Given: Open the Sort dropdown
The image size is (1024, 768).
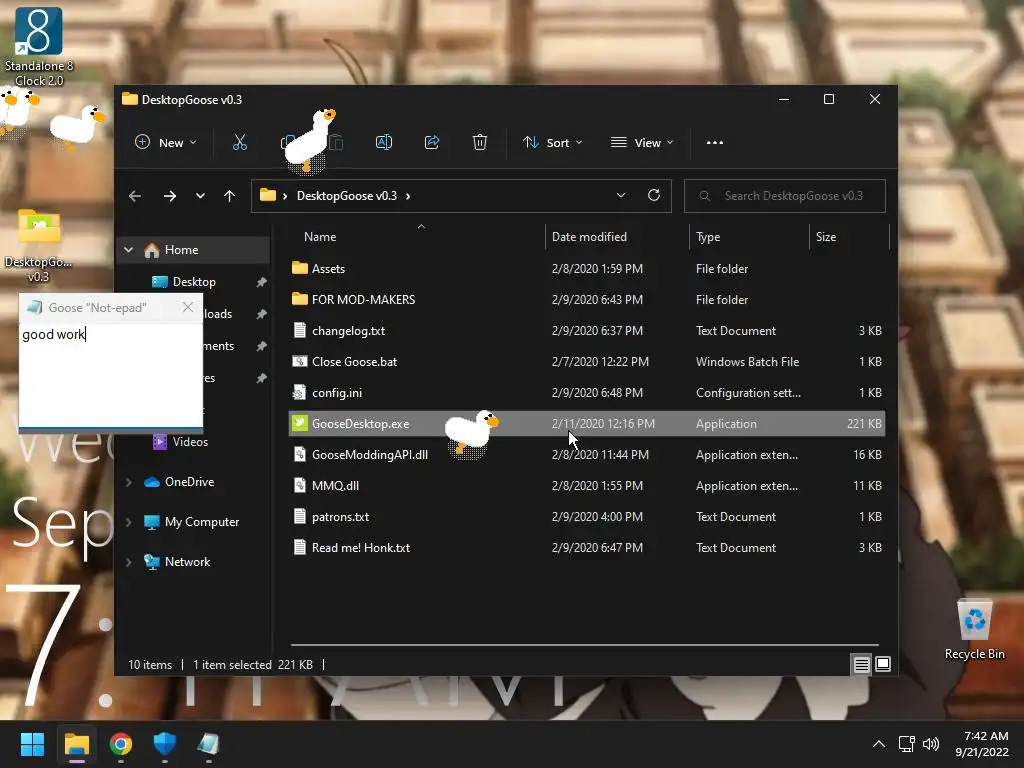Looking at the screenshot, I should pos(552,142).
